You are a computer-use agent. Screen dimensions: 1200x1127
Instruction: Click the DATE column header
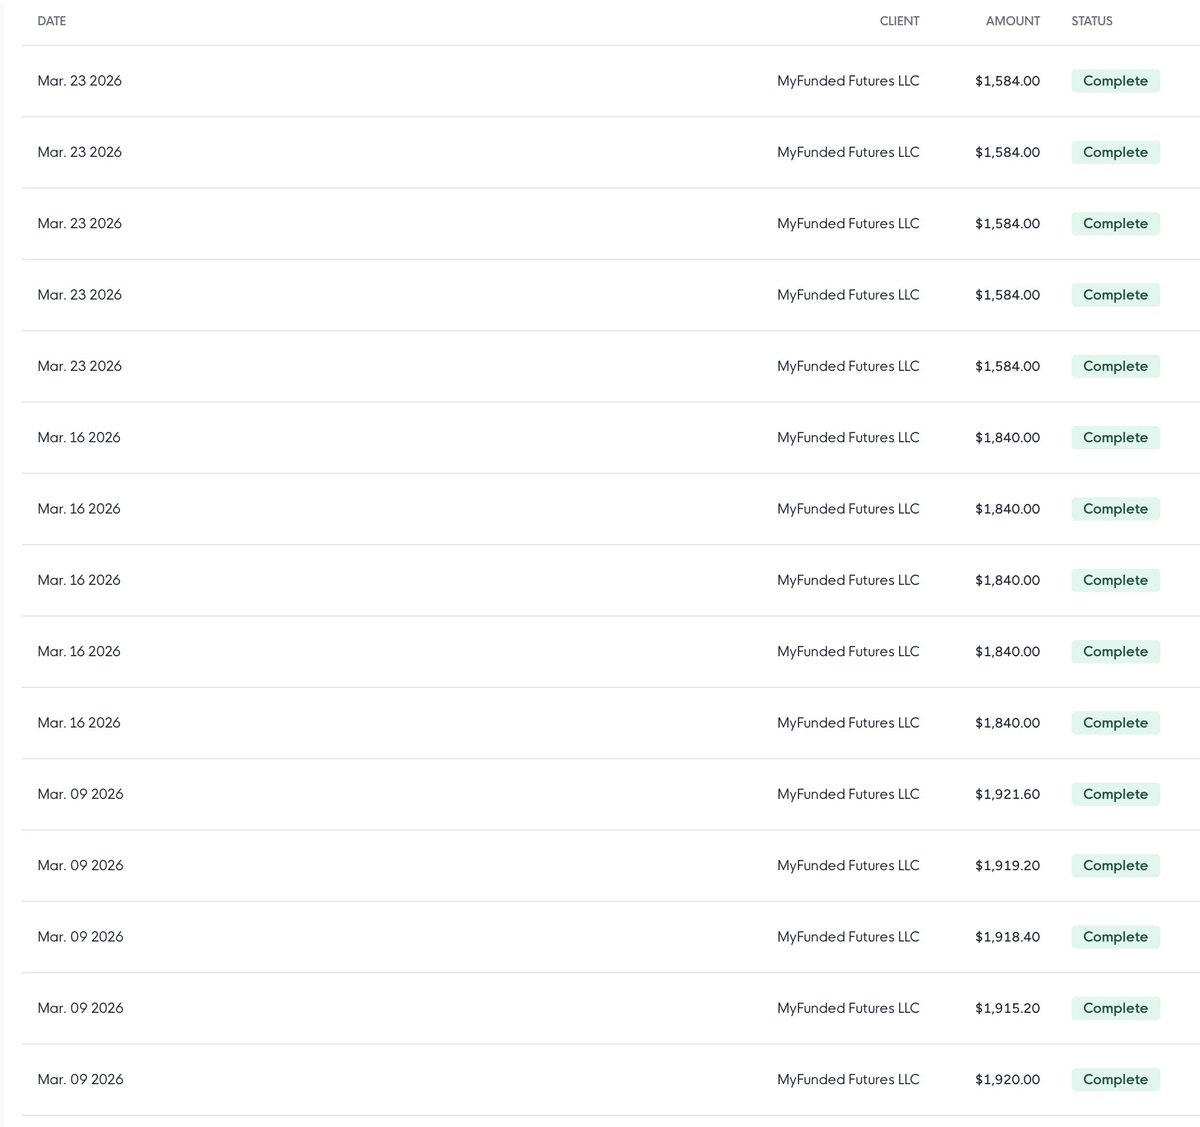(52, 21)
